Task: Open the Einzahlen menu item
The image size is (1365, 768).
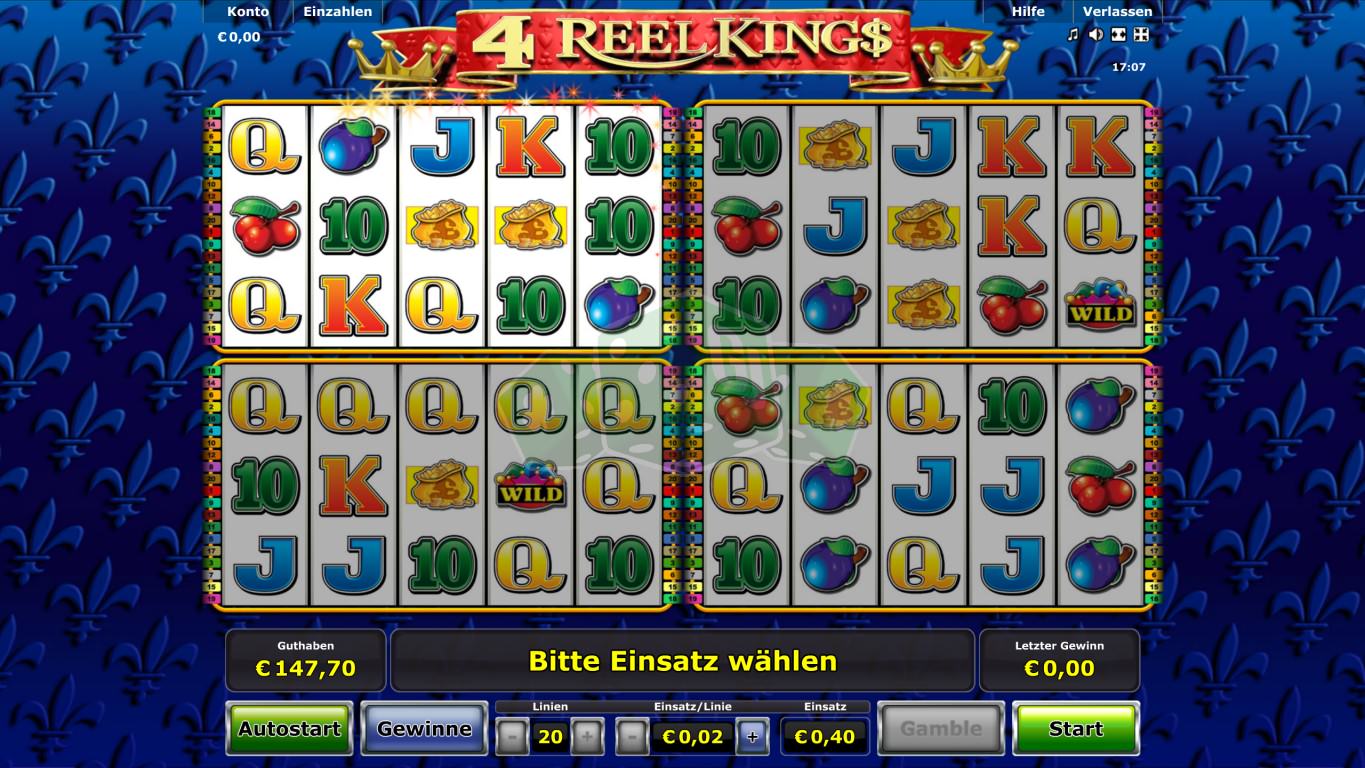Action: point(338,12)
